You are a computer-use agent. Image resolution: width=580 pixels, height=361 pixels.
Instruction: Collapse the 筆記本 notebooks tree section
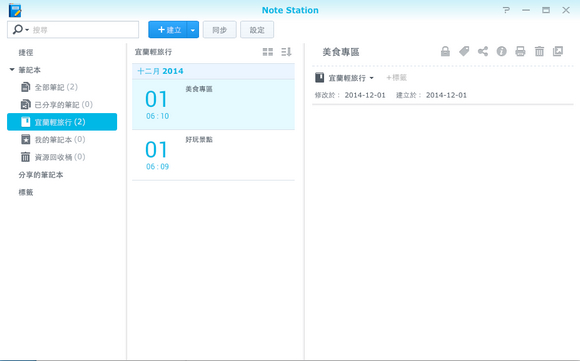pos(12,70)
